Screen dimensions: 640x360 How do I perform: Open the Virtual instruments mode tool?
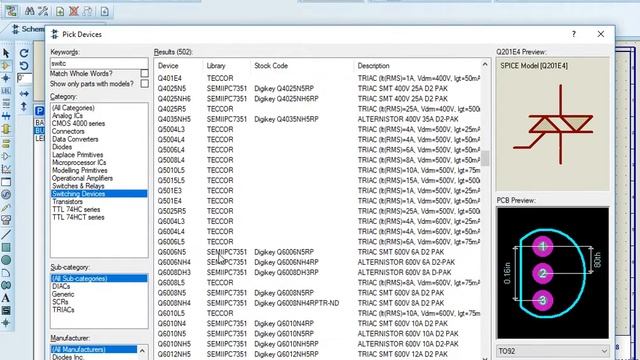click(6, 220)
